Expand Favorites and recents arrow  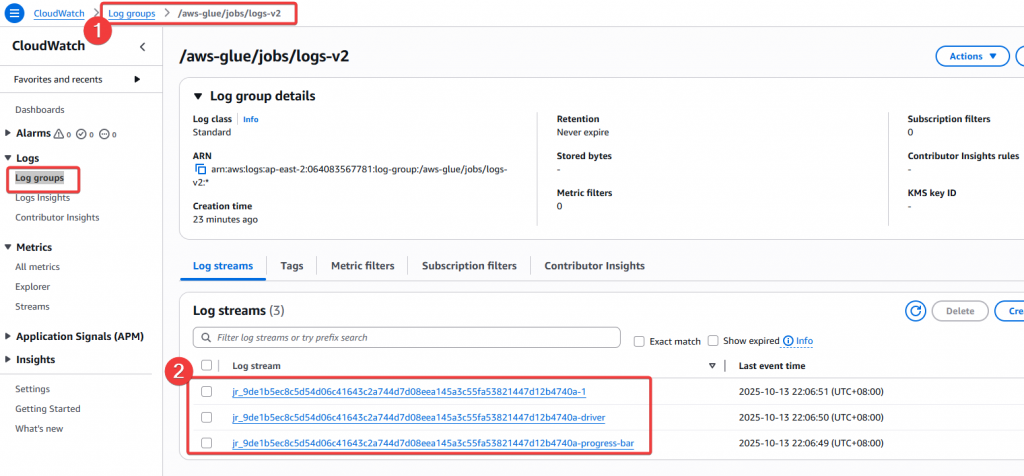[137, 80]
